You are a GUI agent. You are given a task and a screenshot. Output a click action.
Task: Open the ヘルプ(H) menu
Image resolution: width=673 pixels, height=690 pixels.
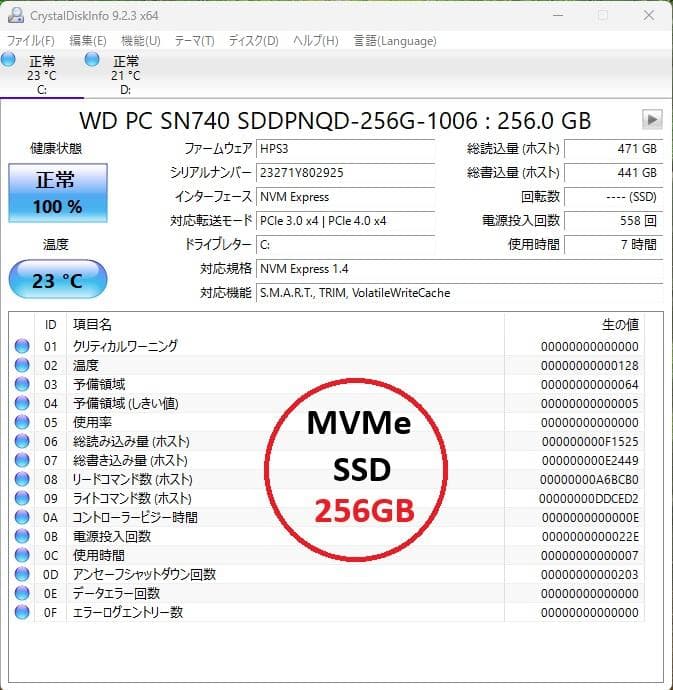[x=316, y=41]
